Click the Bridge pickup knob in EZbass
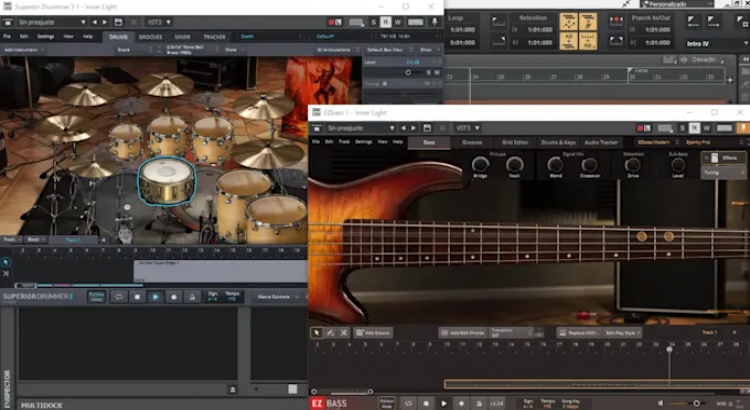 click(480, 165)
